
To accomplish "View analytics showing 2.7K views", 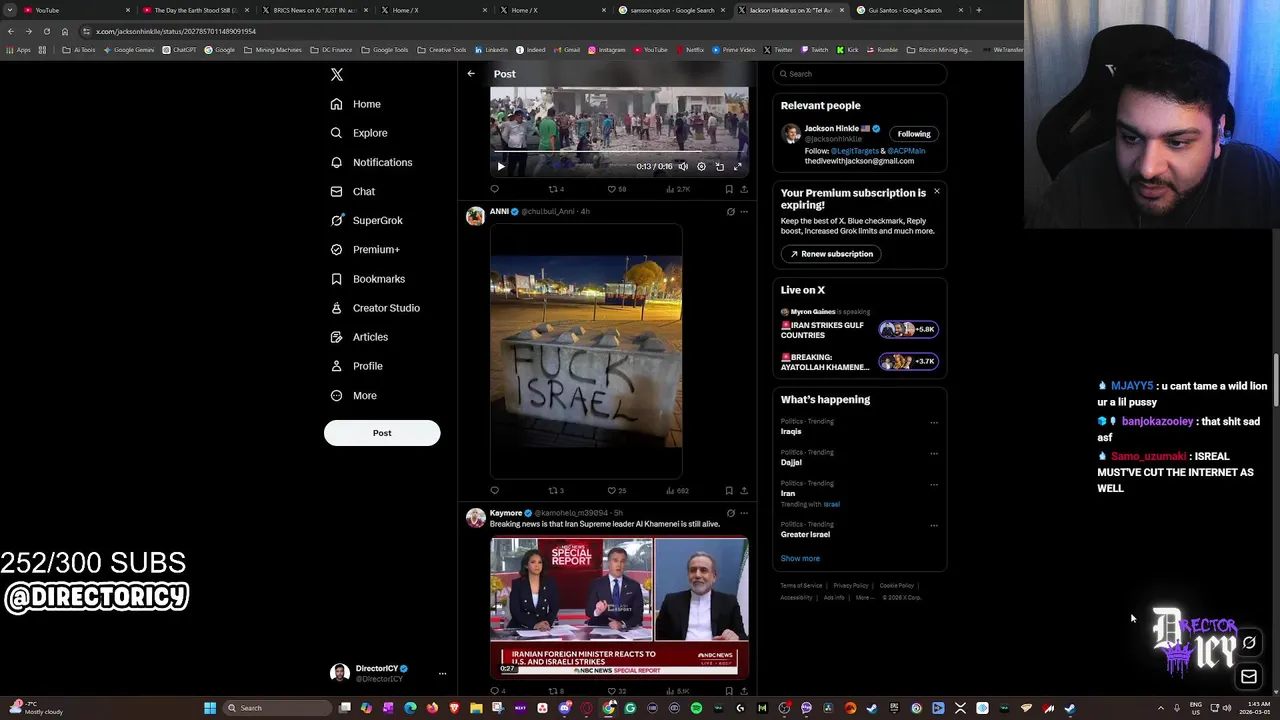I will pyautogui.click(x=678, y=189).
